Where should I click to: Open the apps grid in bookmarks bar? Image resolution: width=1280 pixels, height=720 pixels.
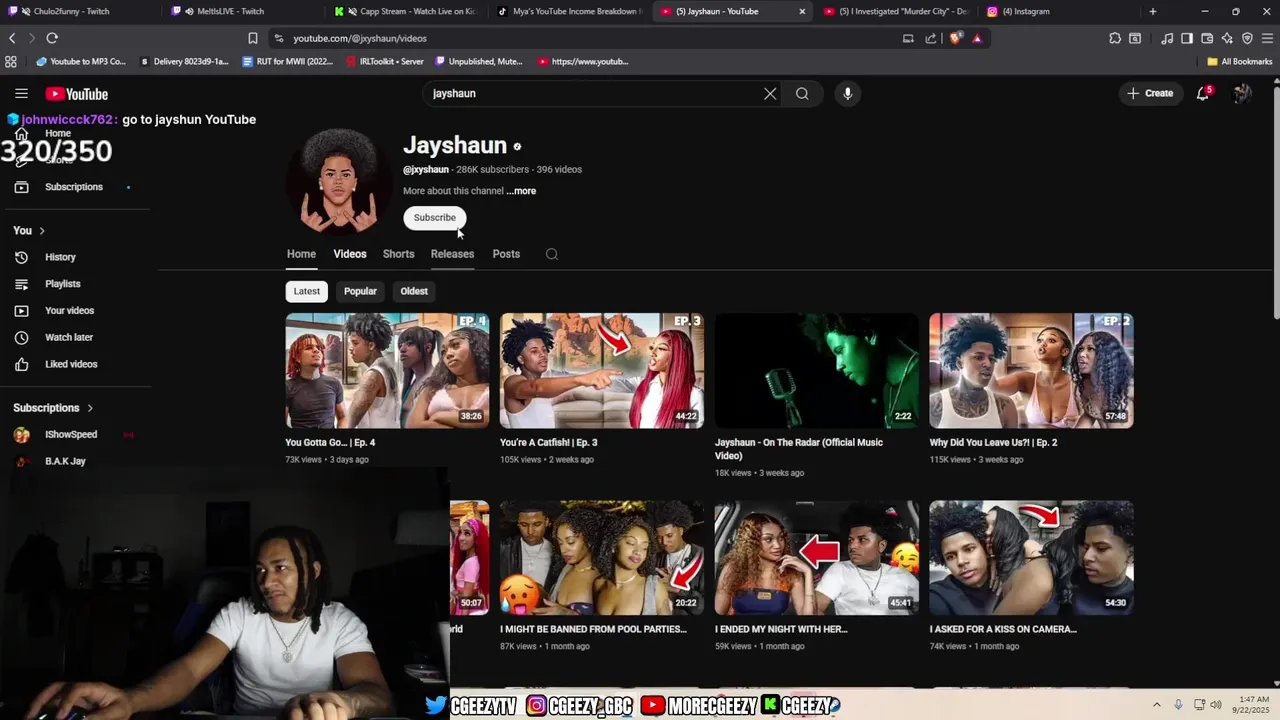11,61
